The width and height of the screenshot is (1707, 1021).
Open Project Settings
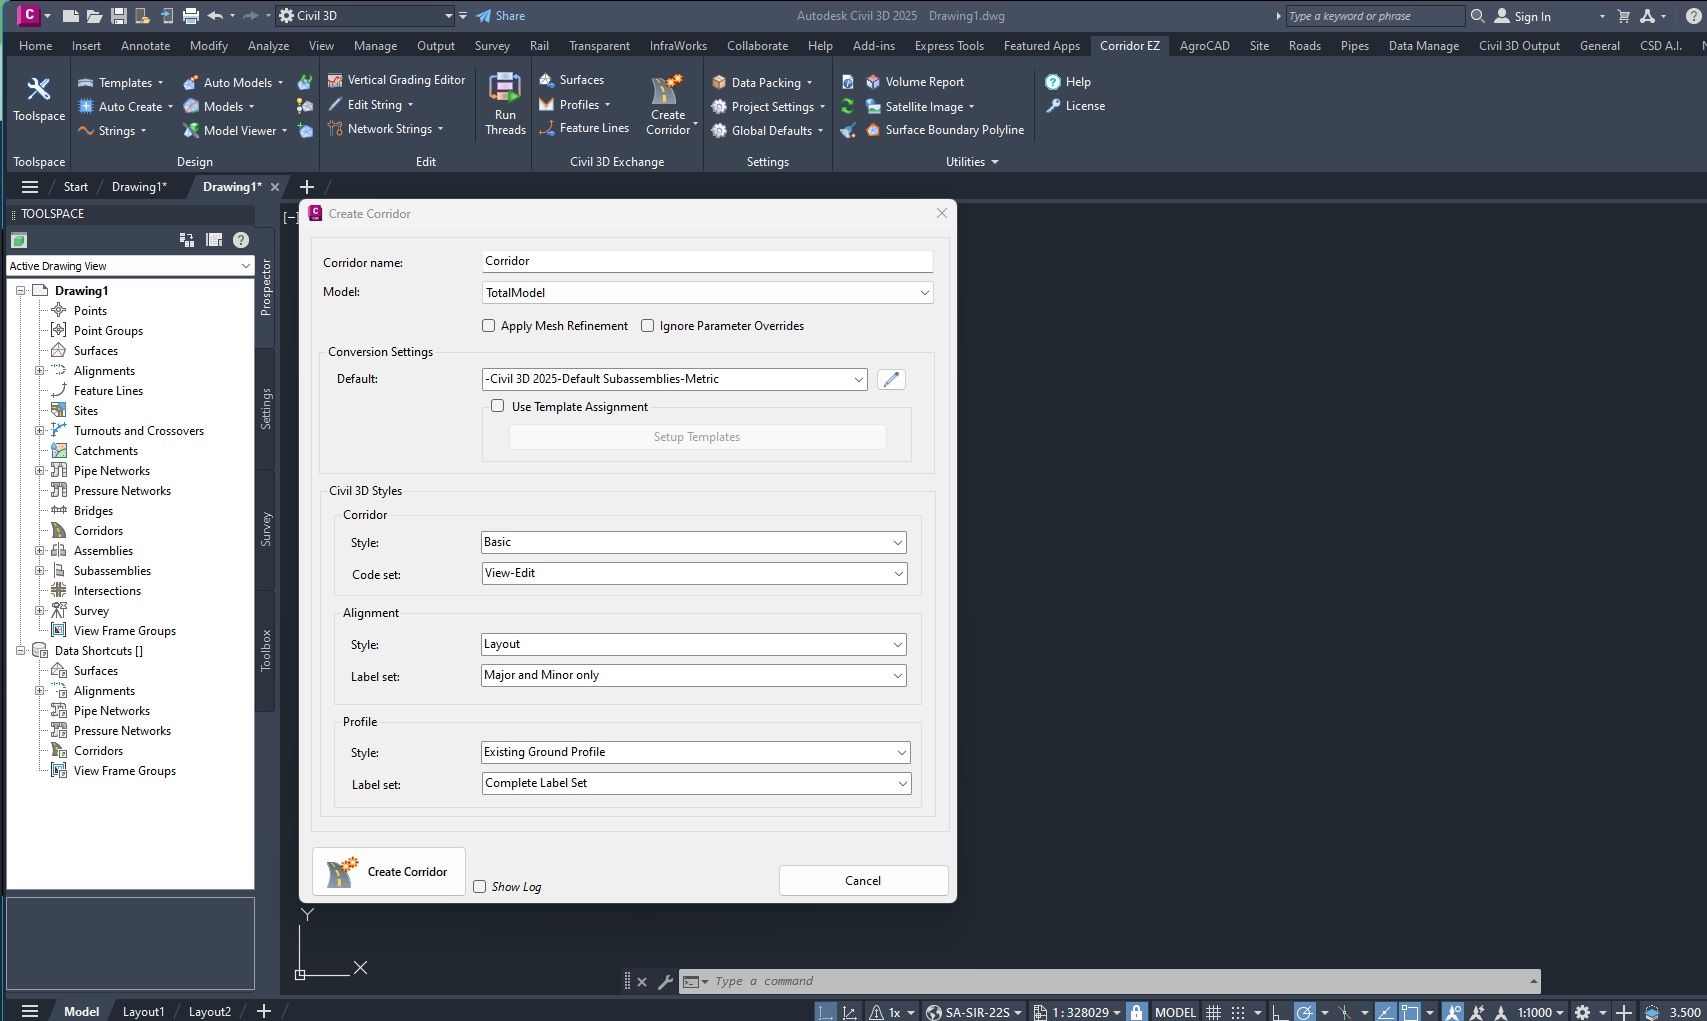tap(767, 106)
